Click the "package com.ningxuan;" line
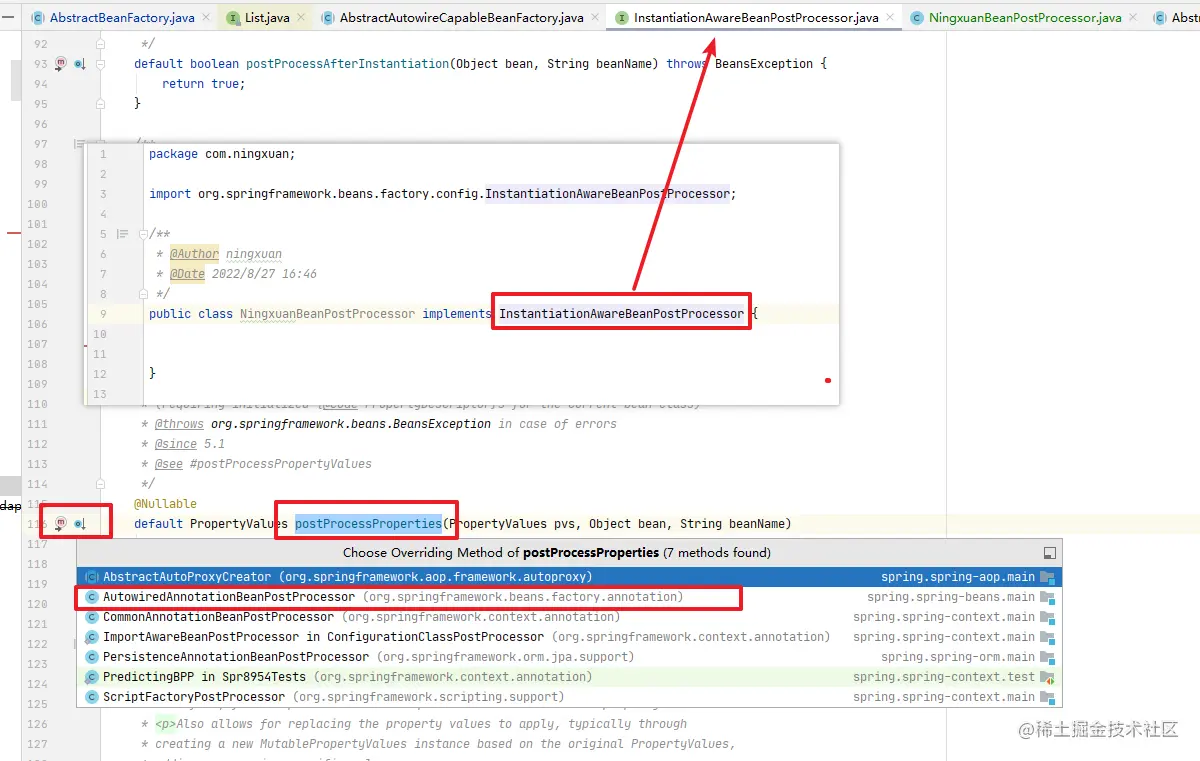The width and height of the screenshot is (1200, 761). pos(222,154)
